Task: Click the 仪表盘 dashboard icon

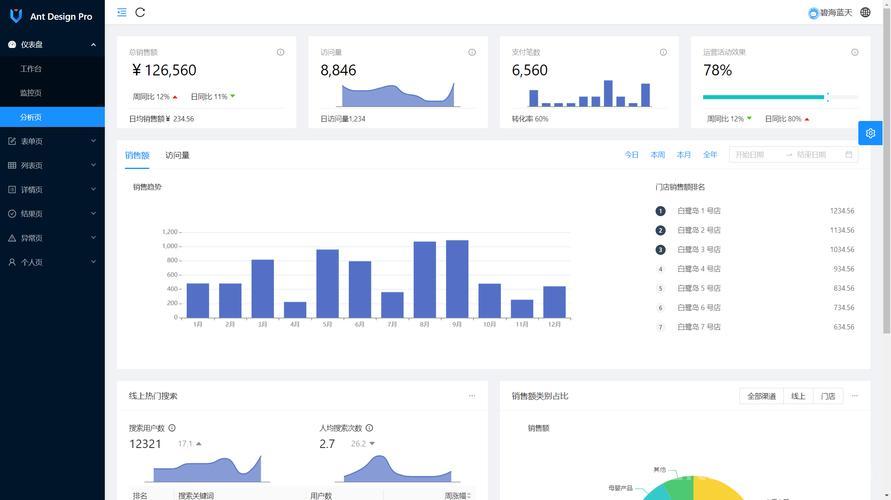Action: [x=12, y=44]
